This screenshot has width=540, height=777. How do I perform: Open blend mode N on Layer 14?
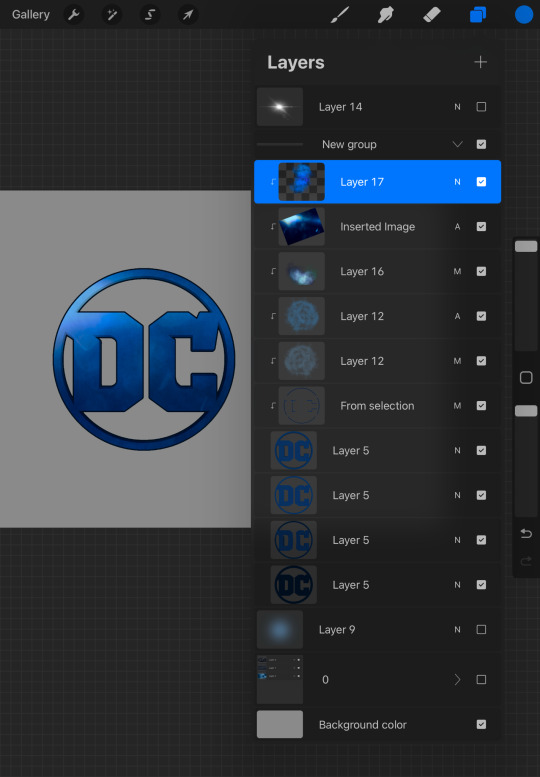click(457, 107)
